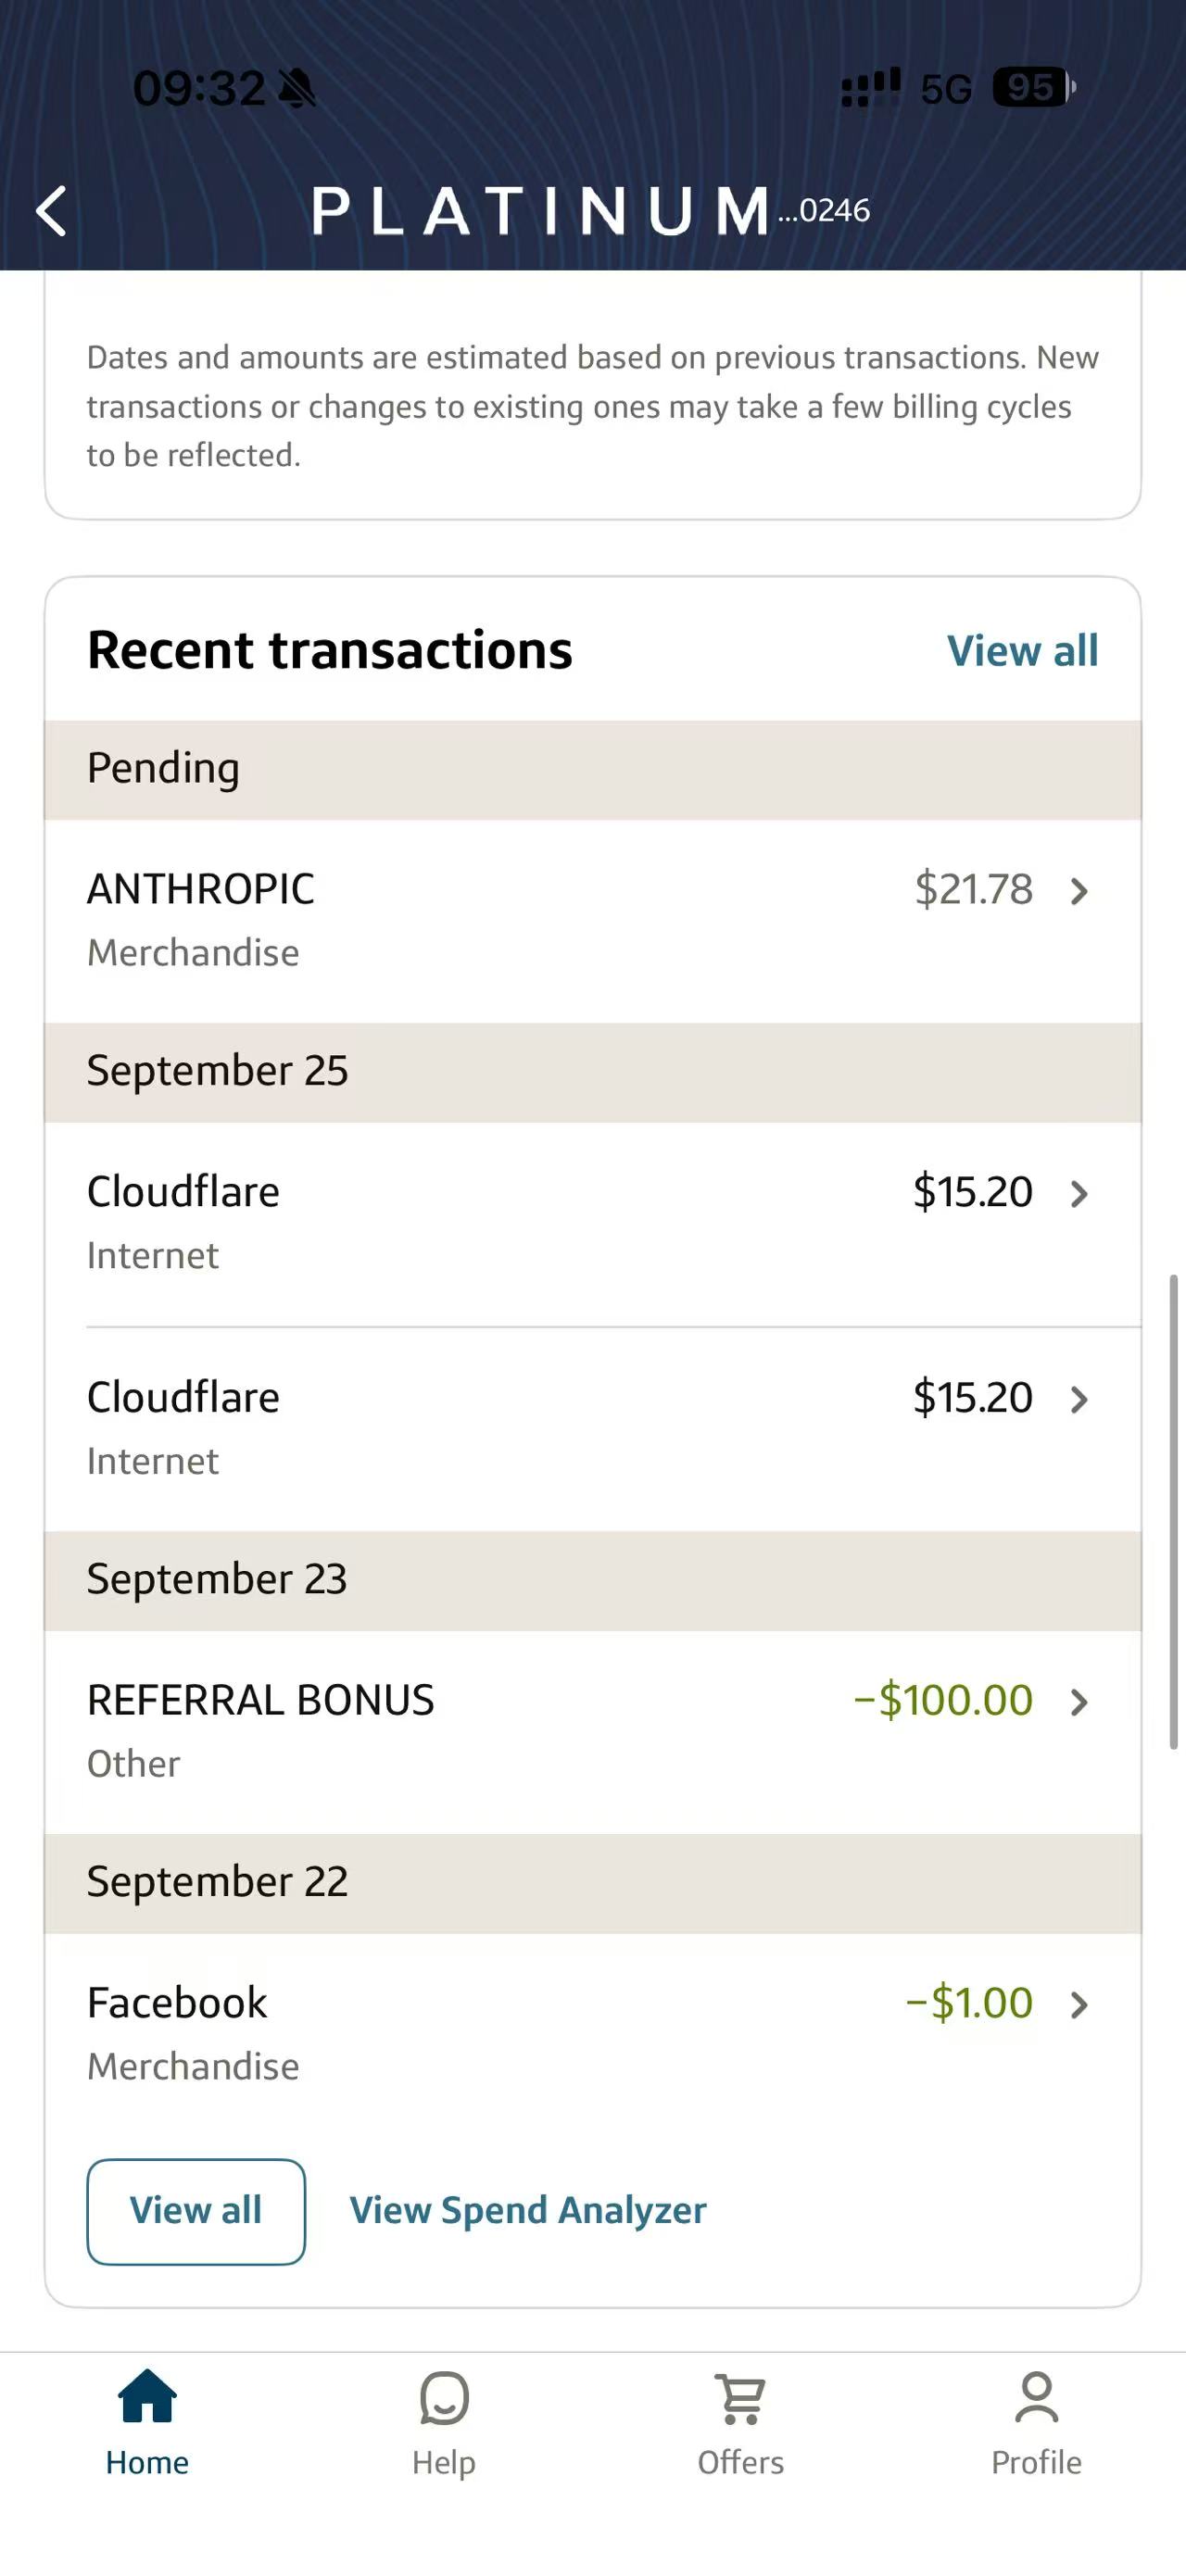
Task: Select the Offers tab label
Action: coord(741,2462)
